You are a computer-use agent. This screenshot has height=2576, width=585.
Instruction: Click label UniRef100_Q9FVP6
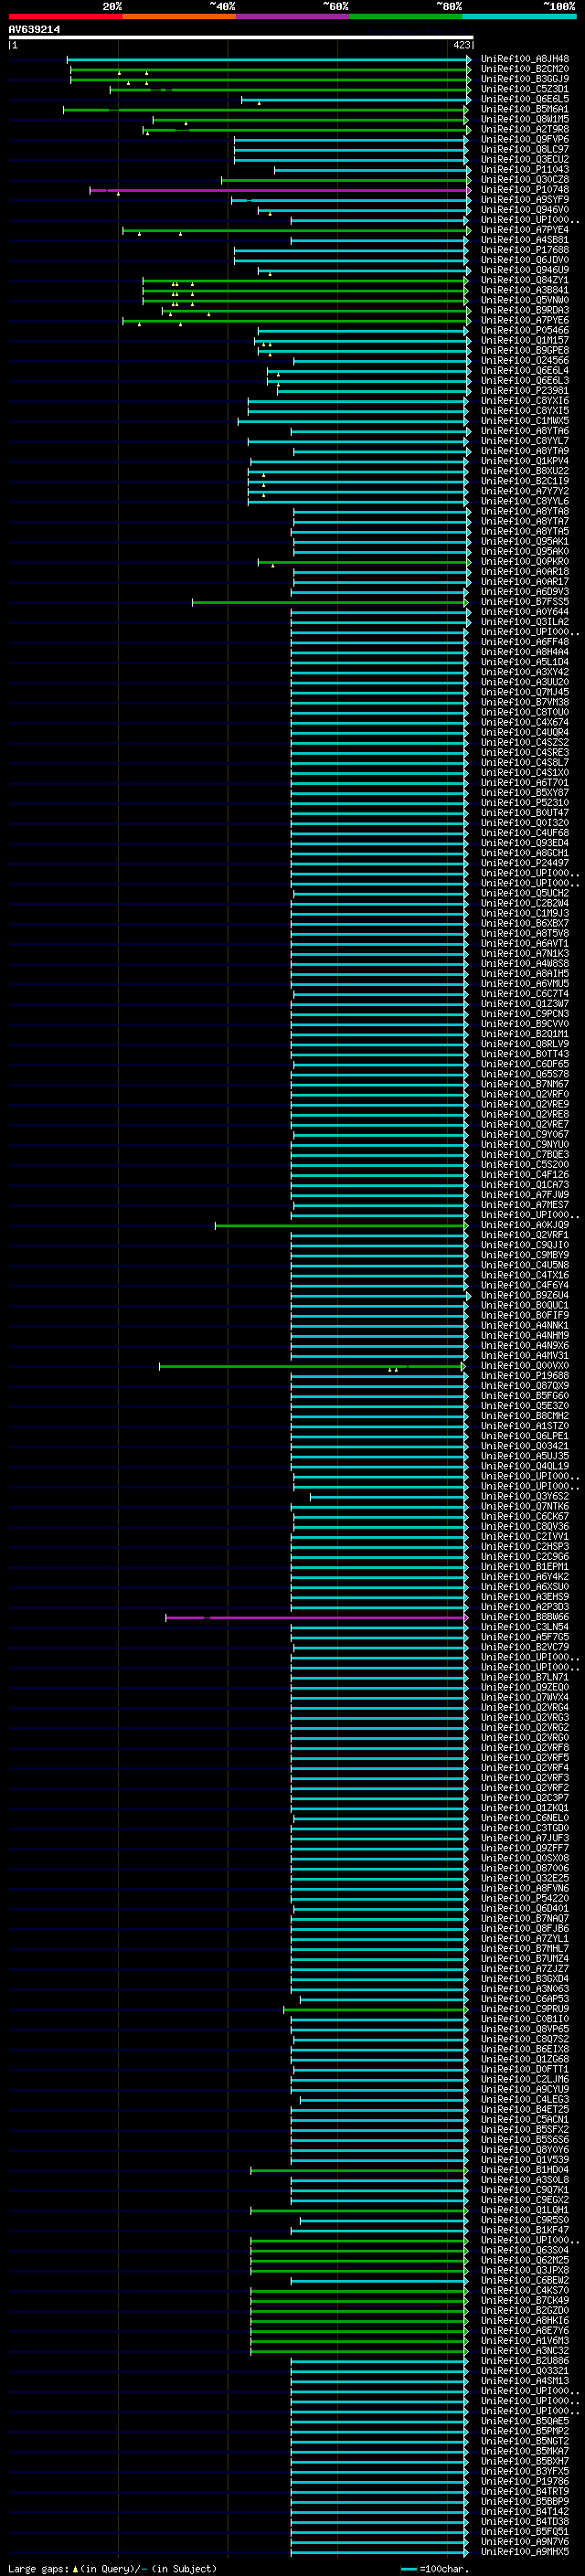click(x=525, y=139)
